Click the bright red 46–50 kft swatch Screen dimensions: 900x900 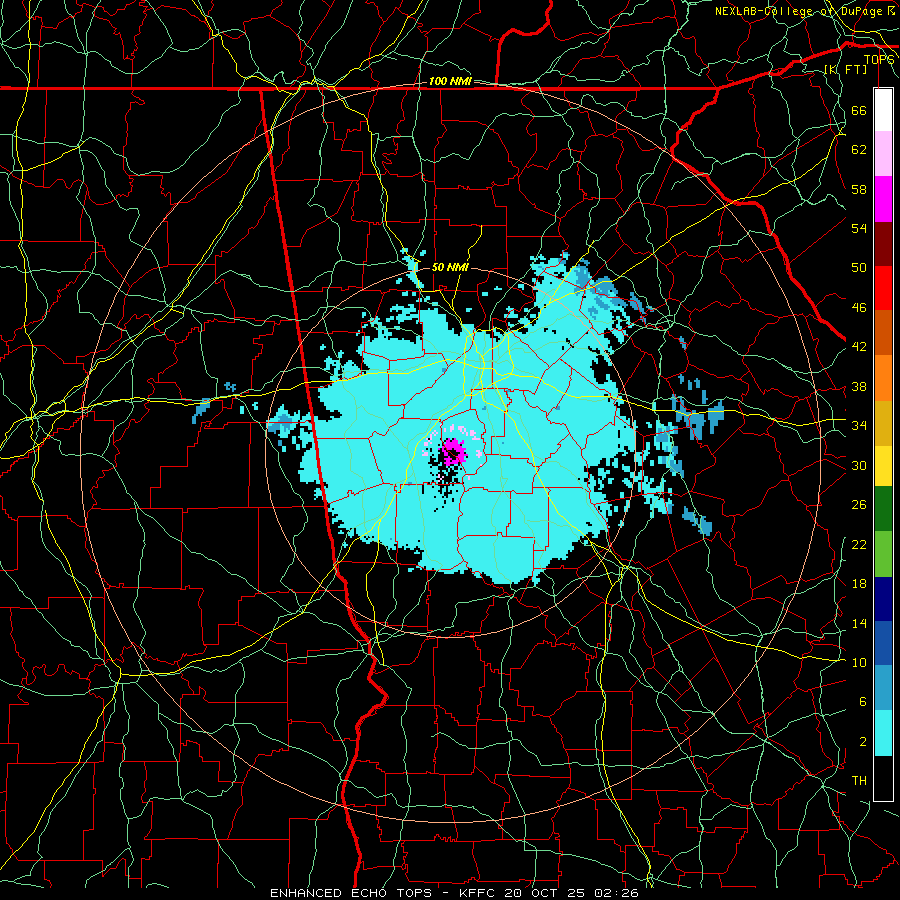[x=883, y=288]
